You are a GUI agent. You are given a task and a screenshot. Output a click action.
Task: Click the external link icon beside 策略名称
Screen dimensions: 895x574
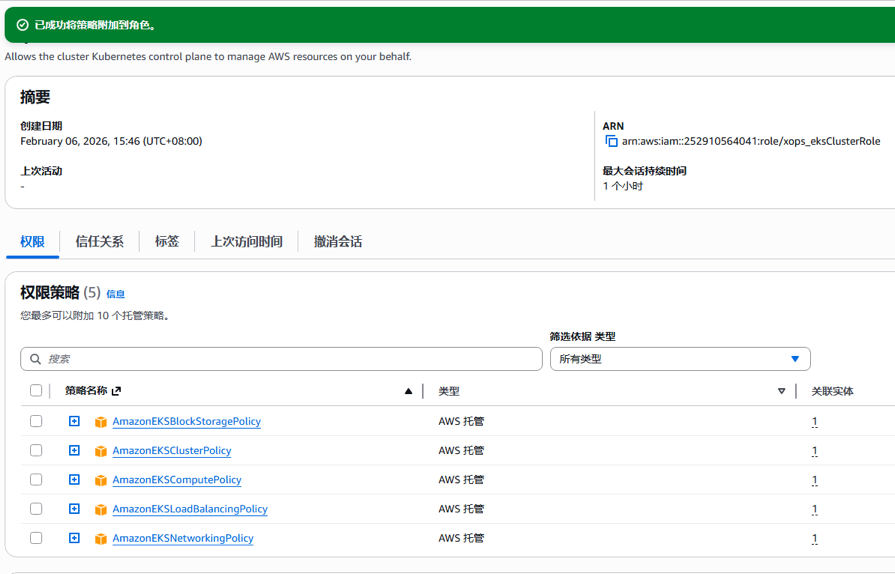[x=116, y=391]
